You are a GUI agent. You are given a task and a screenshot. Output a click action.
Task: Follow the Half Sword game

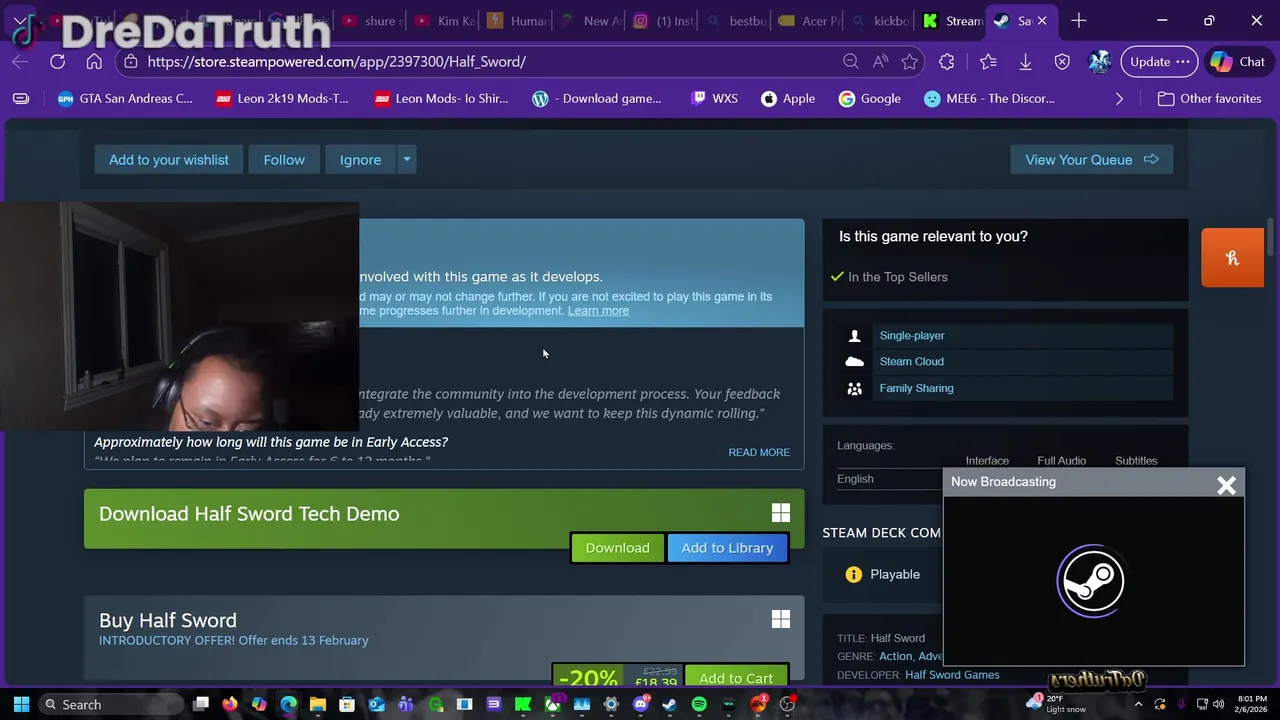[x=284, y=160]
